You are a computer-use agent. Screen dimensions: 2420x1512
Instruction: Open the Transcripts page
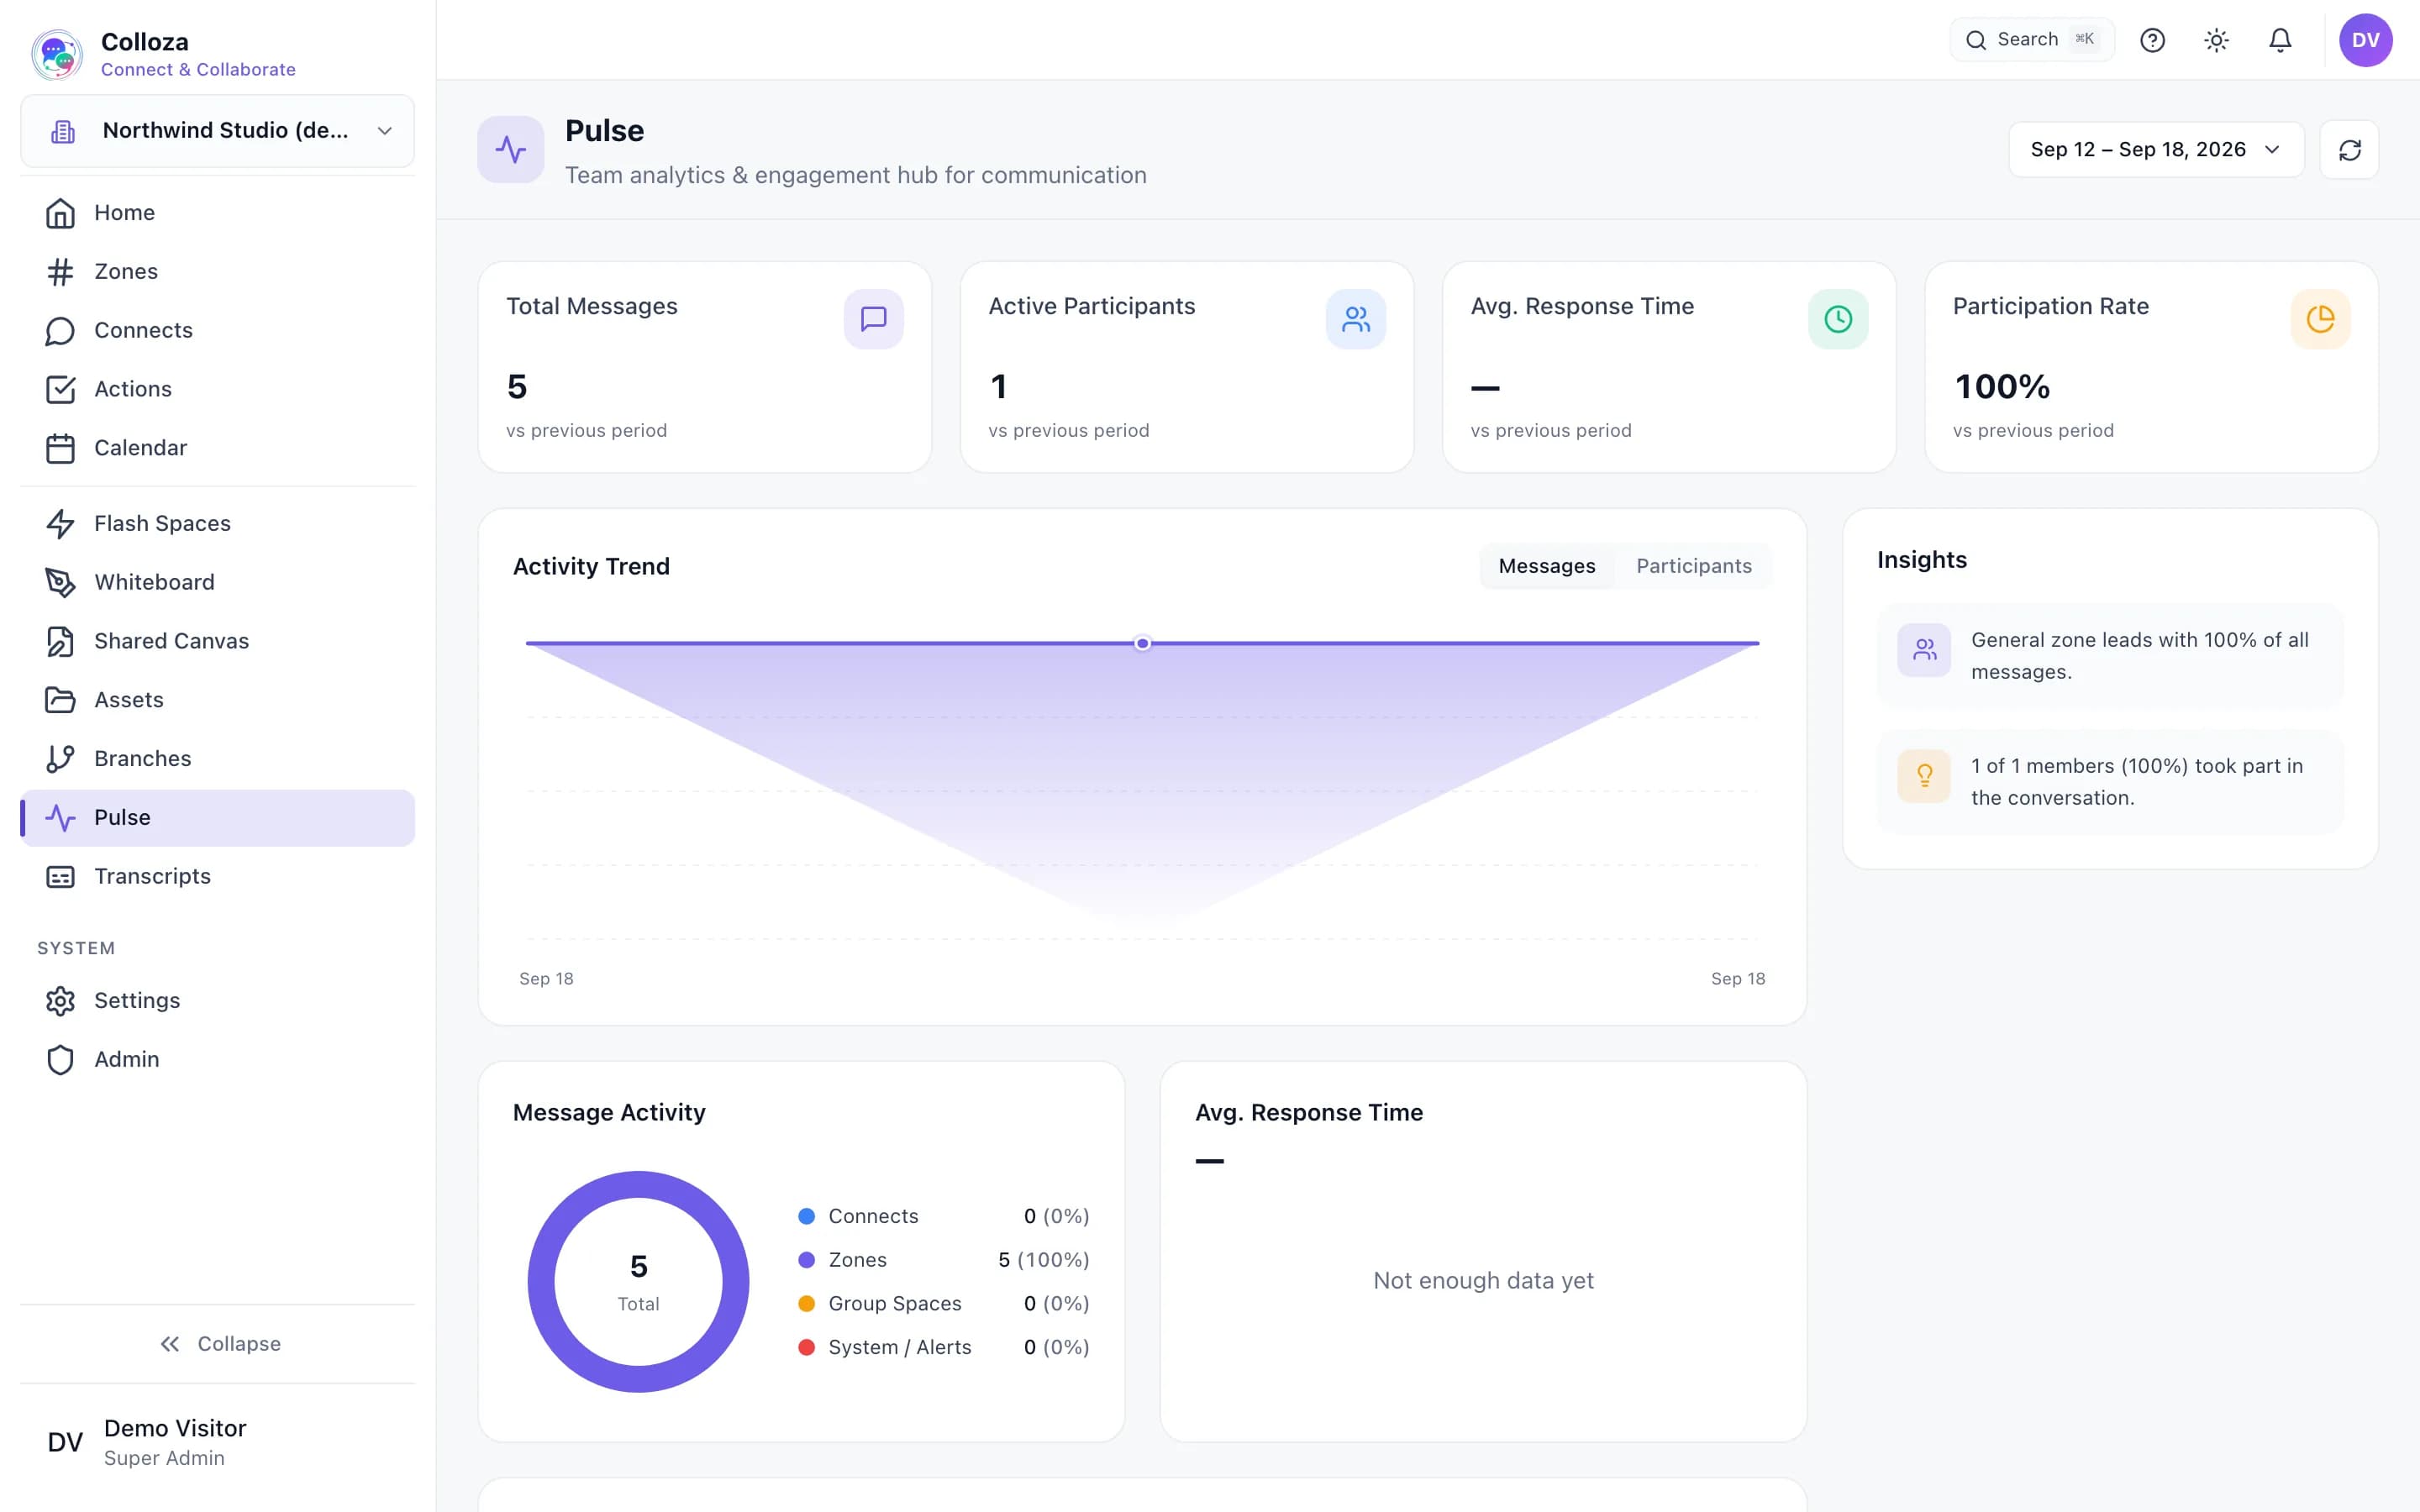click(x=217, y=877)
